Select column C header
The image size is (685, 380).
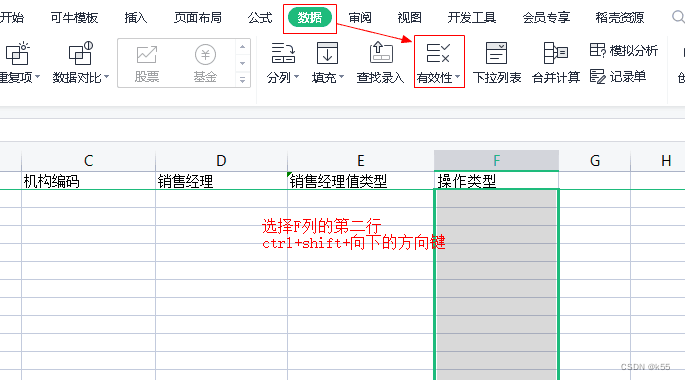point(88,161)
